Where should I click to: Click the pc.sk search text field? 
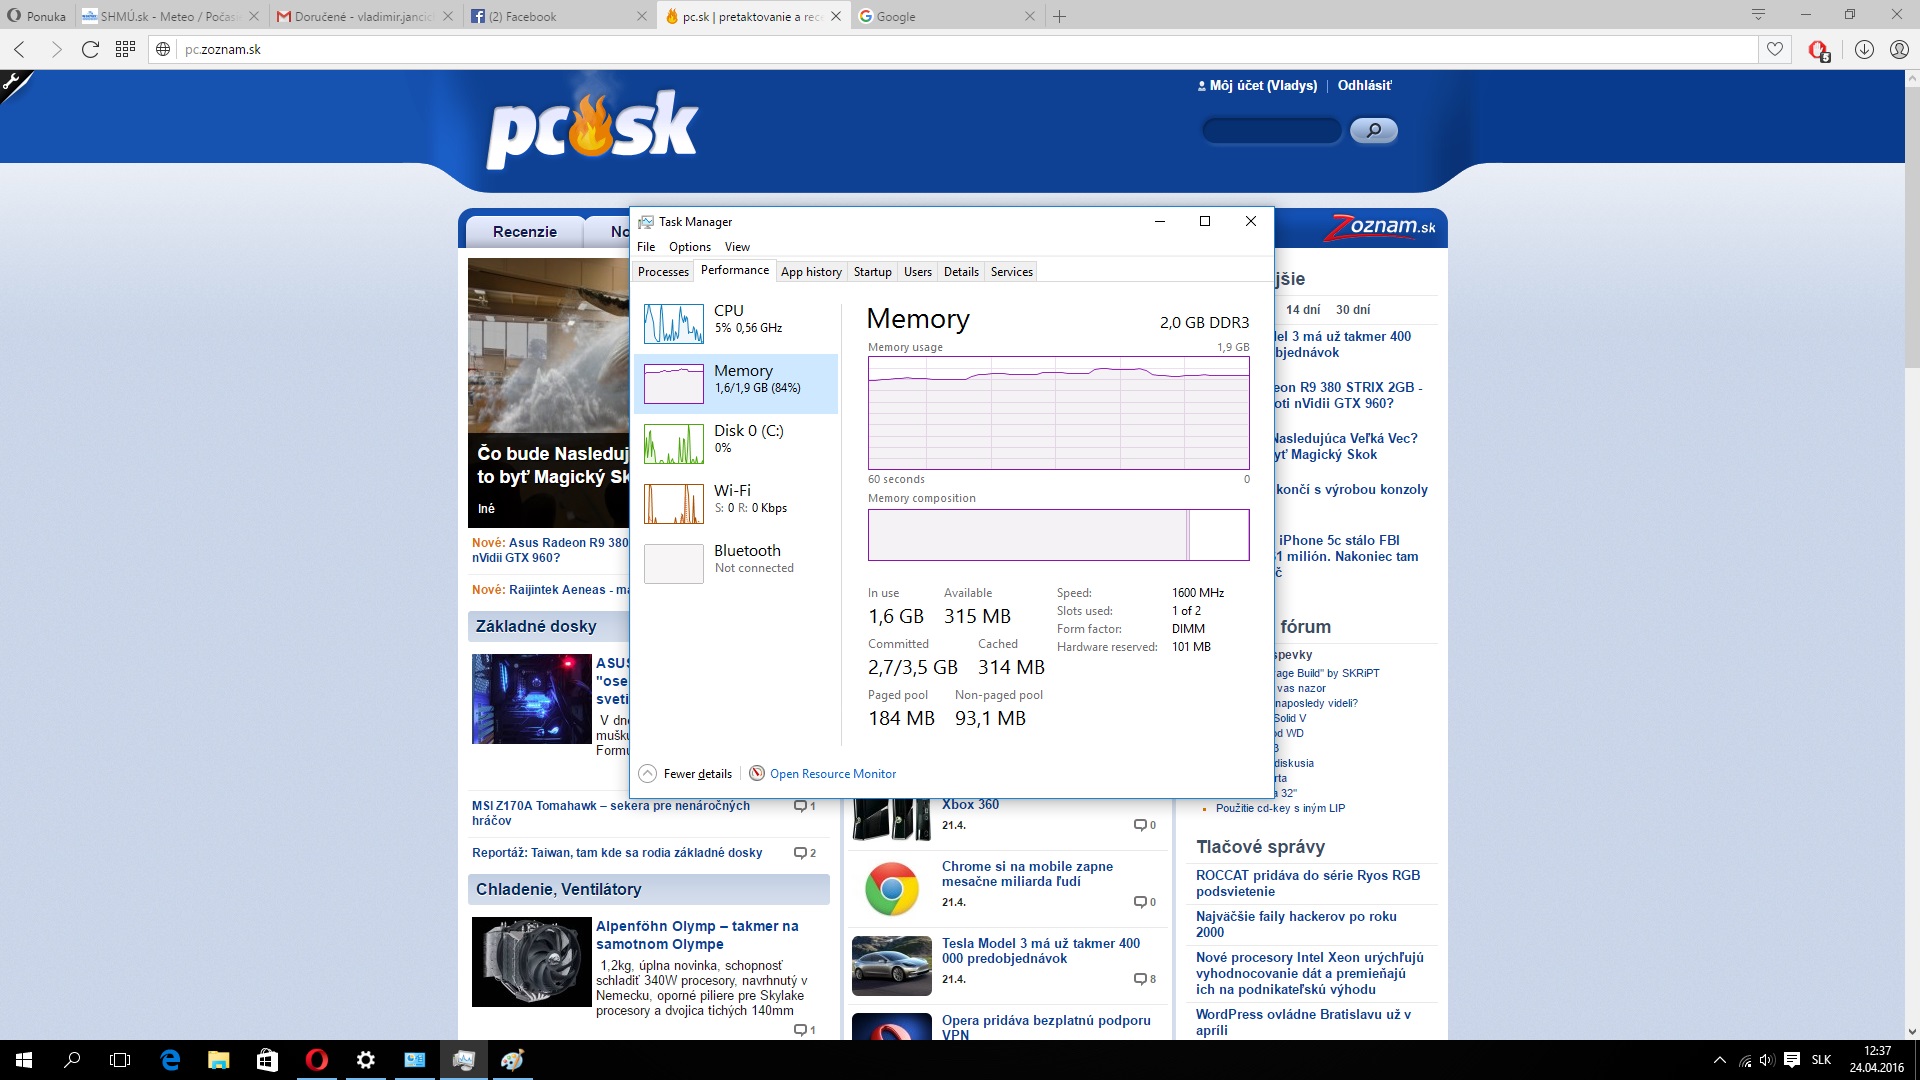[1271, 130]
